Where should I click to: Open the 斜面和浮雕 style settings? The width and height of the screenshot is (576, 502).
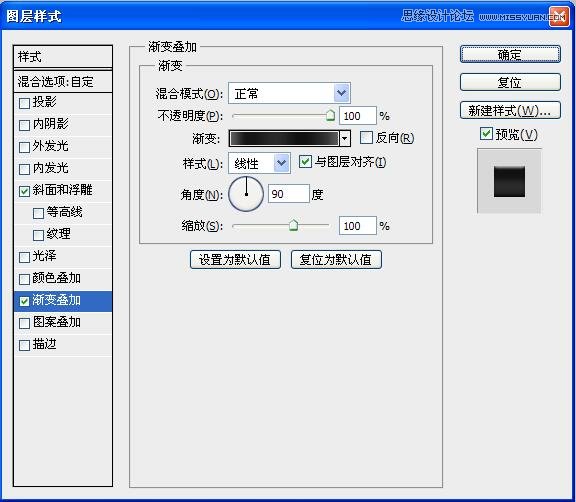coord(63,191)
